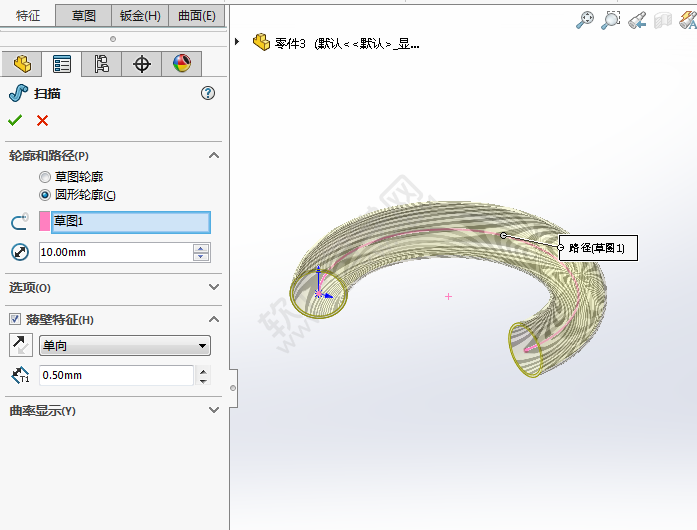Collapse the 轮廓和路径(P) section
Image resolution: width=697 pixels, height=530 pixels.
214,156
